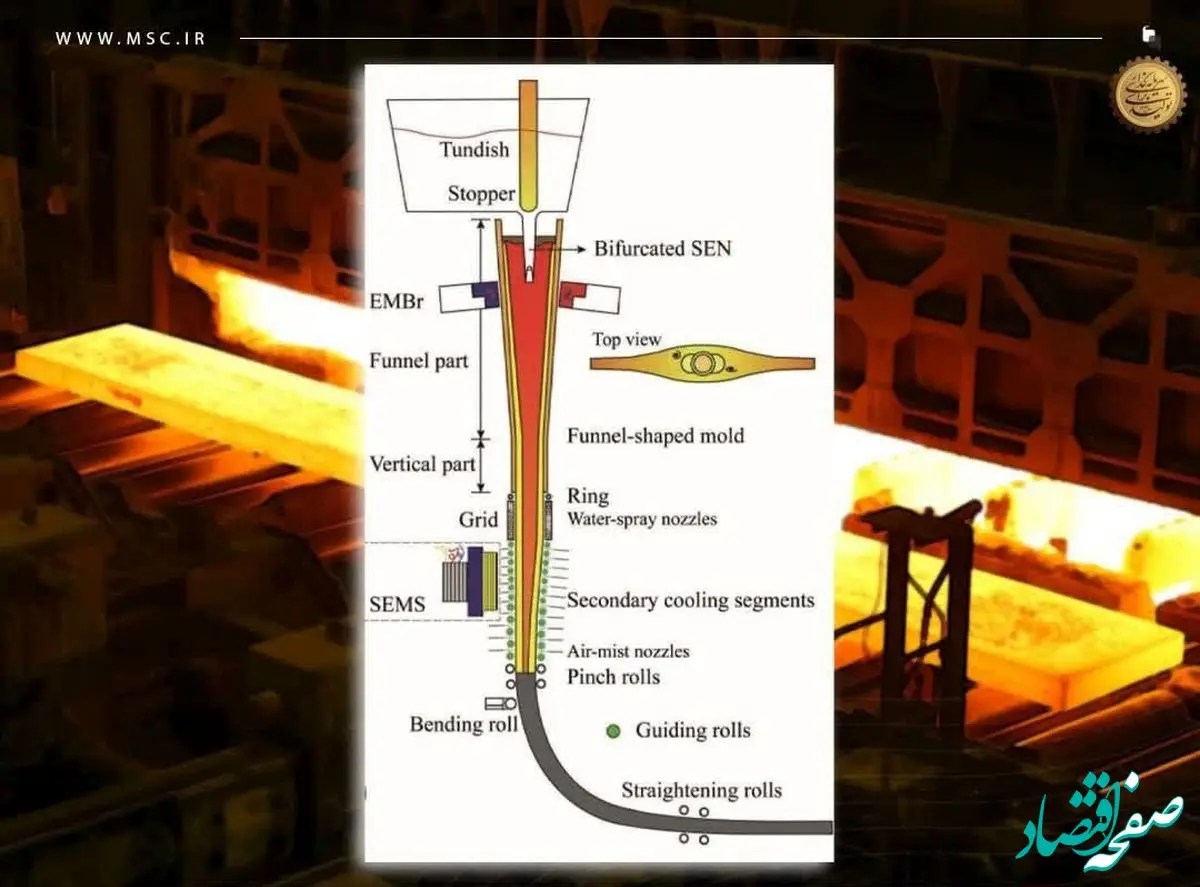Image resolution: width=1200 pixels, height=887 pixels.
Task: Click the round gold emblem logo
Action: tap(1149, 93)
